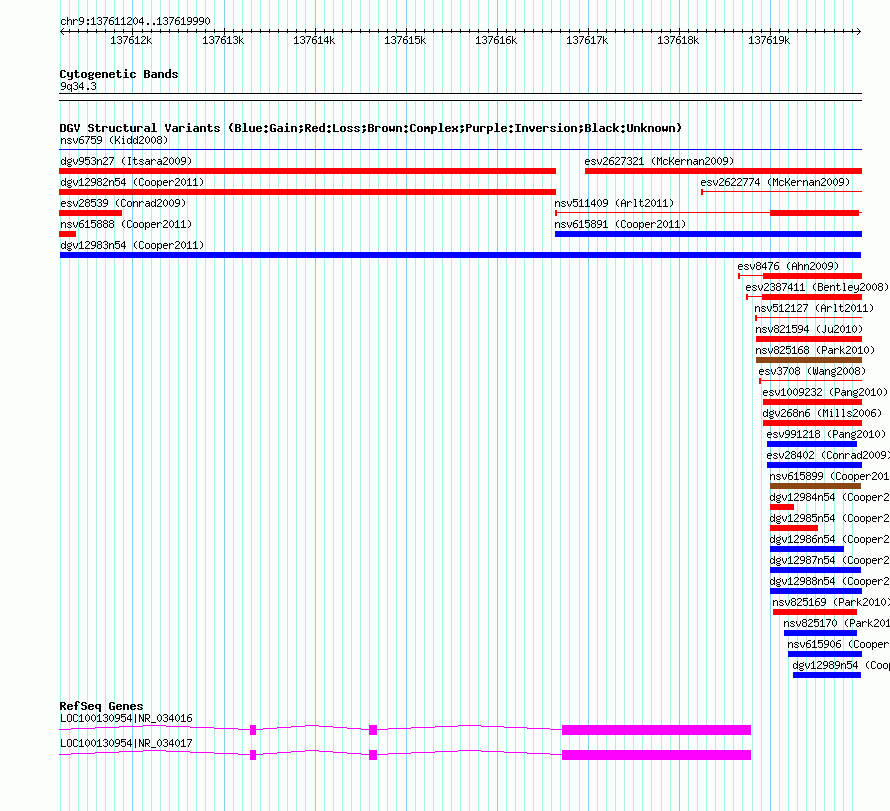890x811 pixels.
Task: Select the nsv511409 (Arlt2011) label
Action: click(x=614, y=203)
